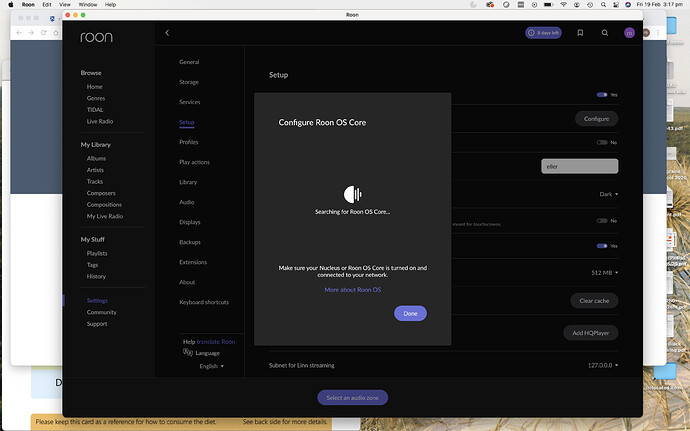
Task: Click the Configure button
Action: pos(596,119)
